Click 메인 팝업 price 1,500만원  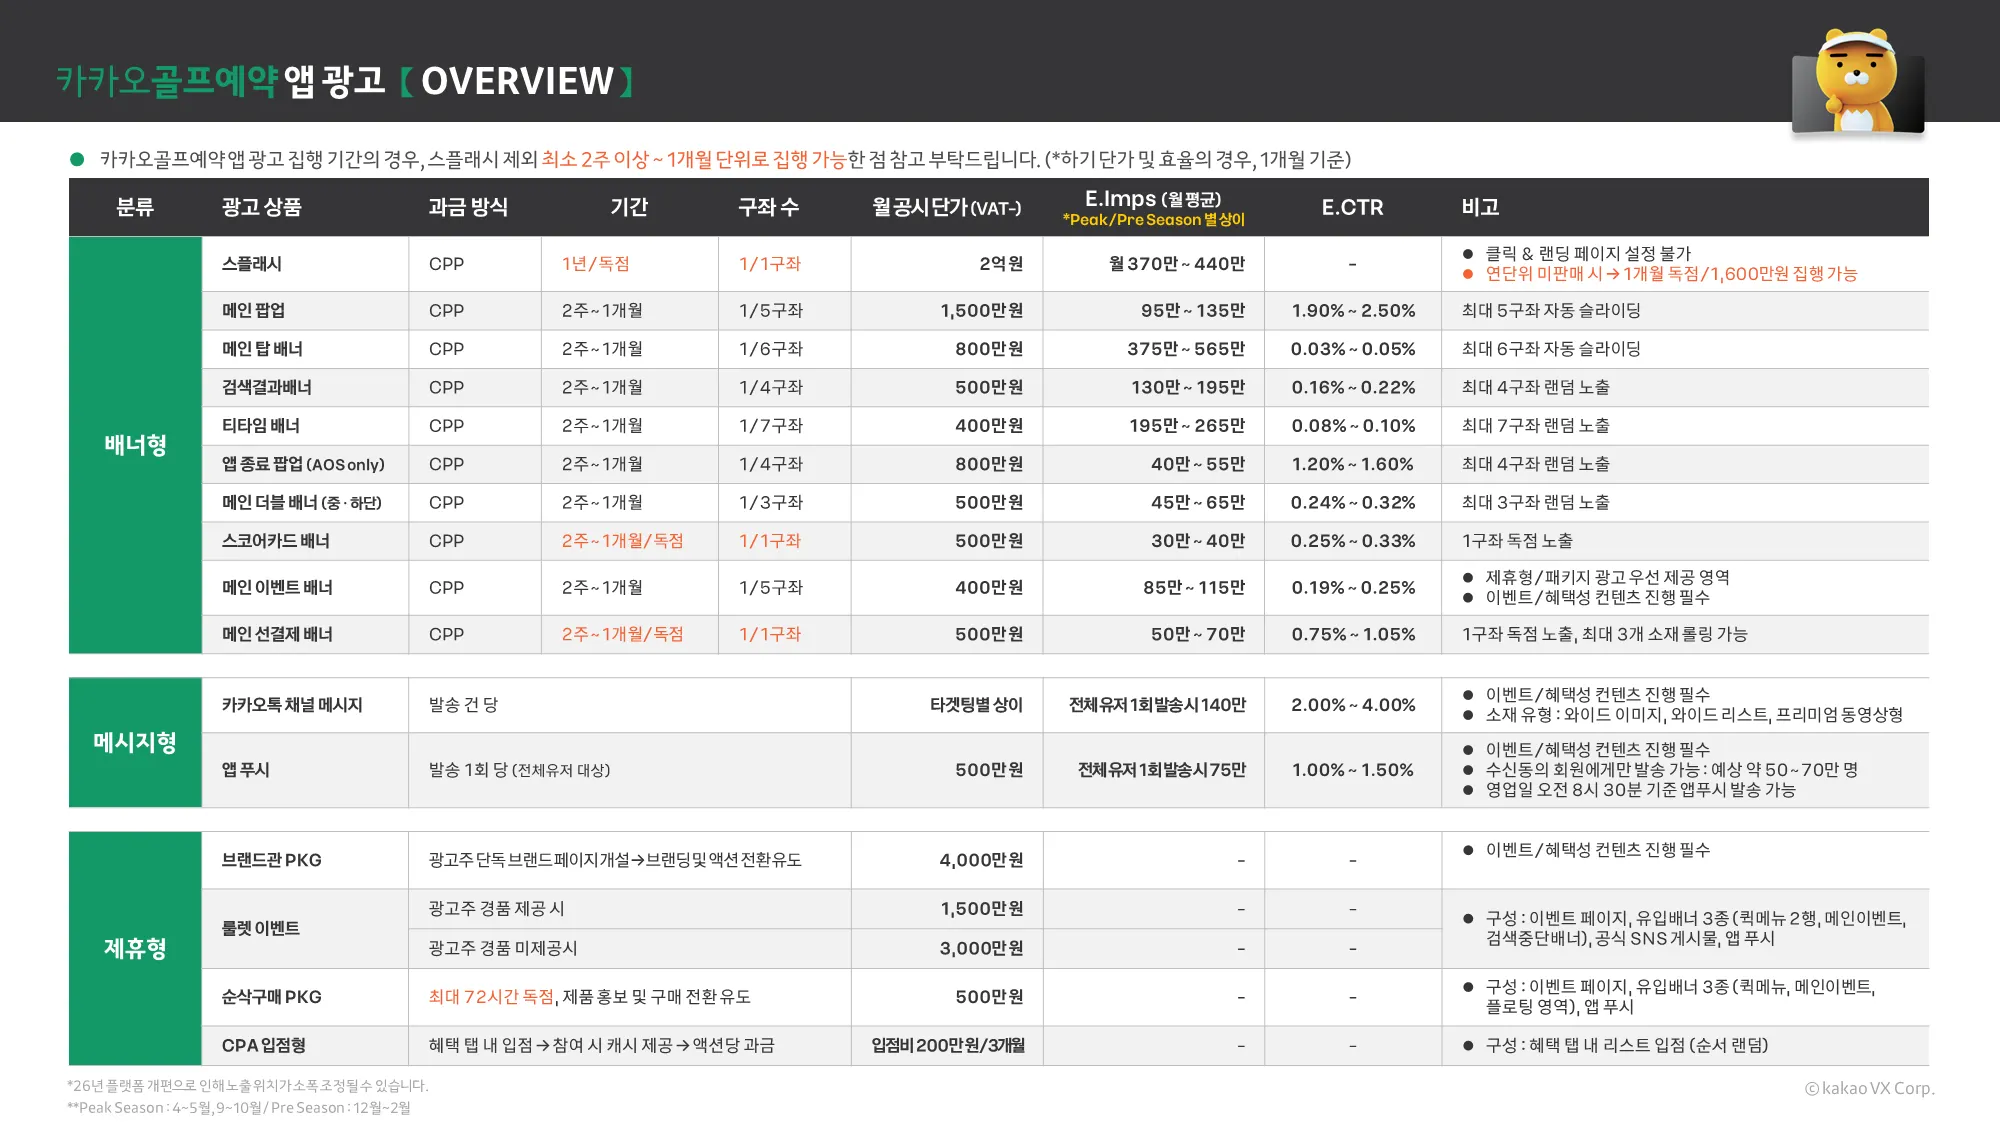coord(981,311)
